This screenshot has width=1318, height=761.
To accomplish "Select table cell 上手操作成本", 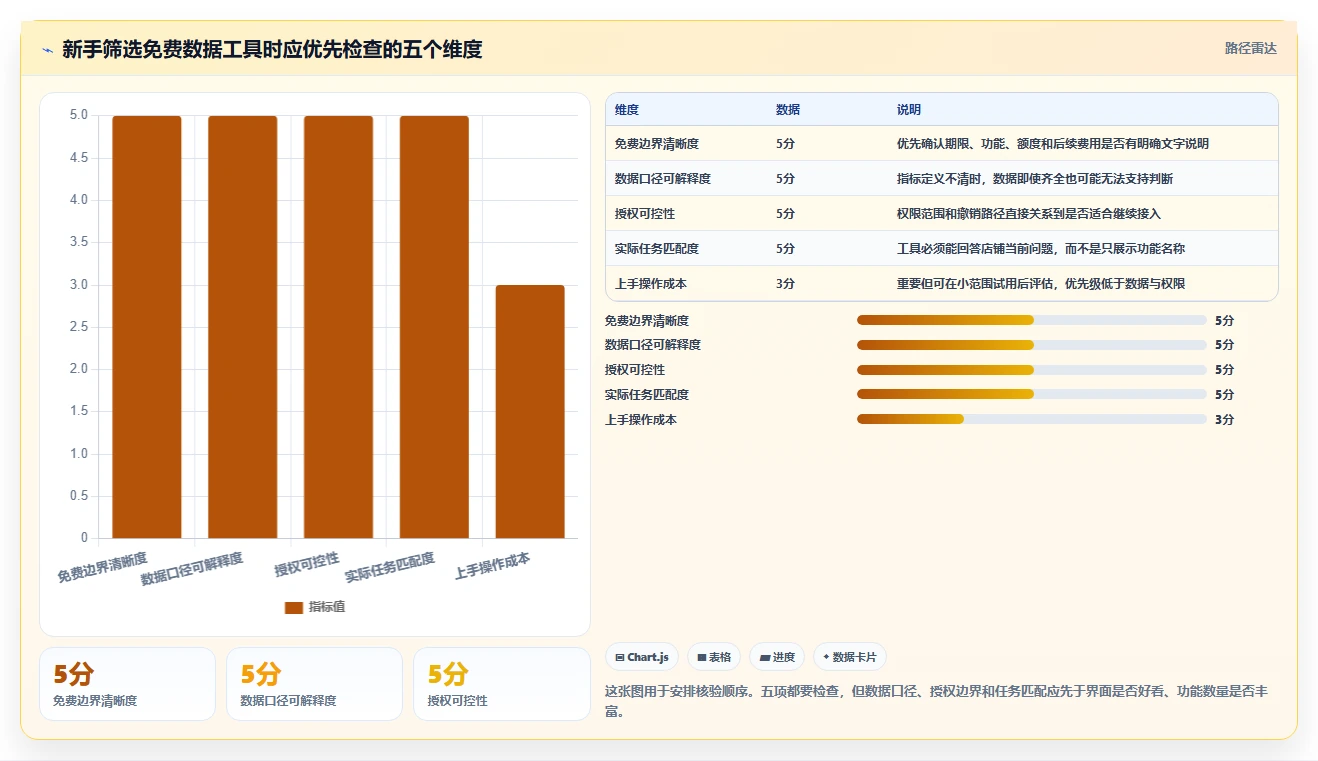I will (x=651, y=284).
